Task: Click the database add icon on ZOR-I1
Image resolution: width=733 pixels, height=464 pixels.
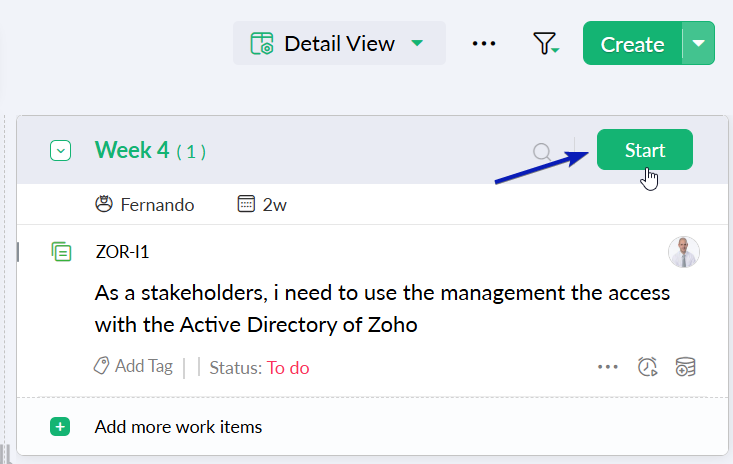Action: coord(685,367)
